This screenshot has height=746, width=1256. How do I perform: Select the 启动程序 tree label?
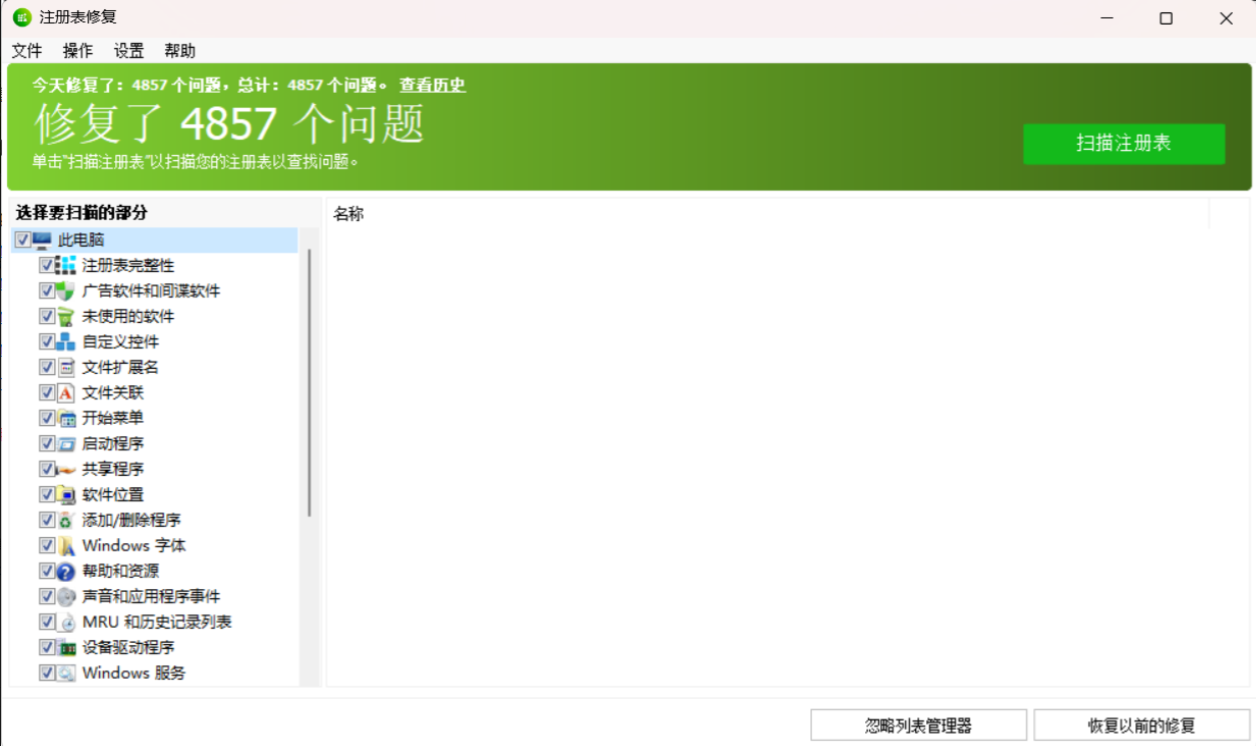(113, 444)
